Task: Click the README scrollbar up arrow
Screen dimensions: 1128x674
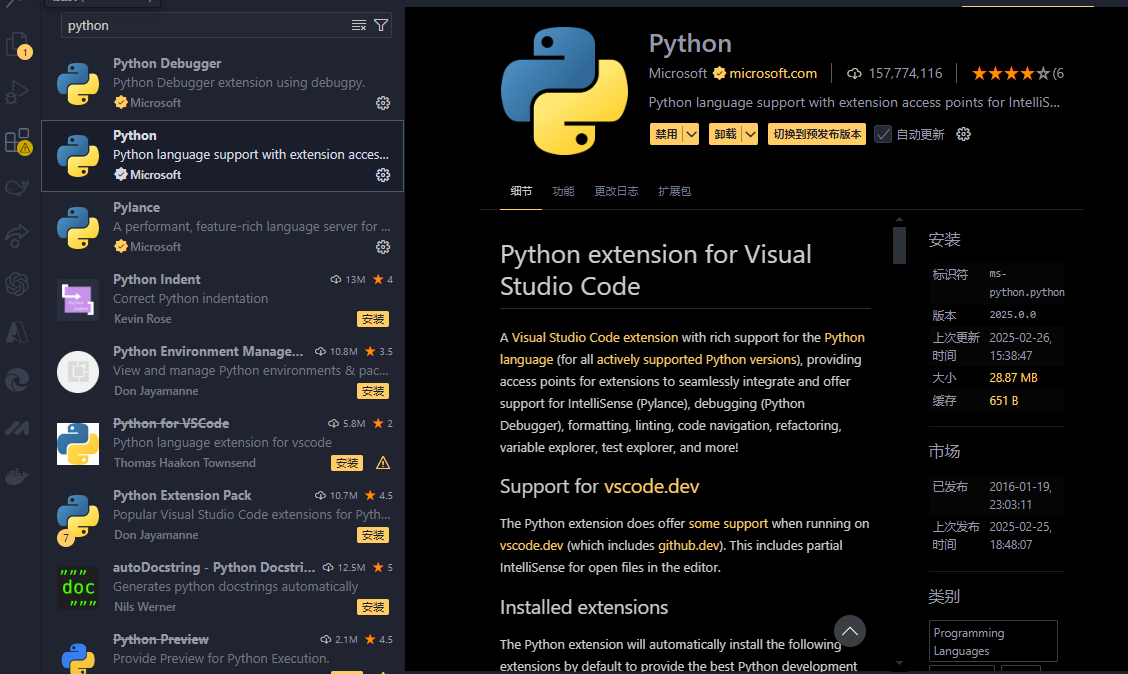Action: click(899, 219)
